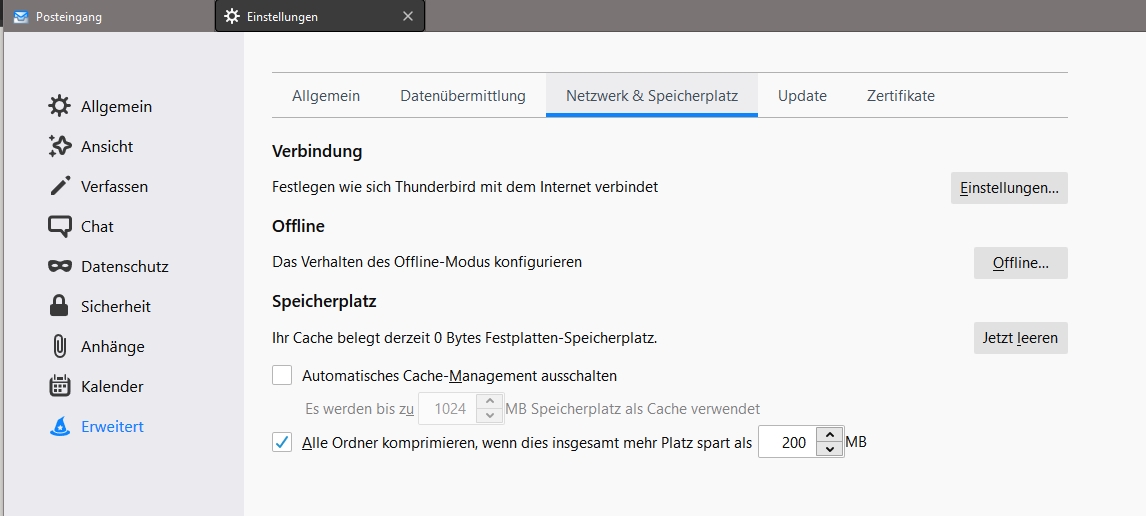The width and height of the screenshot is (1146, 516).
Task: Switch to the Update tab
Action: [x=802, y=96]
